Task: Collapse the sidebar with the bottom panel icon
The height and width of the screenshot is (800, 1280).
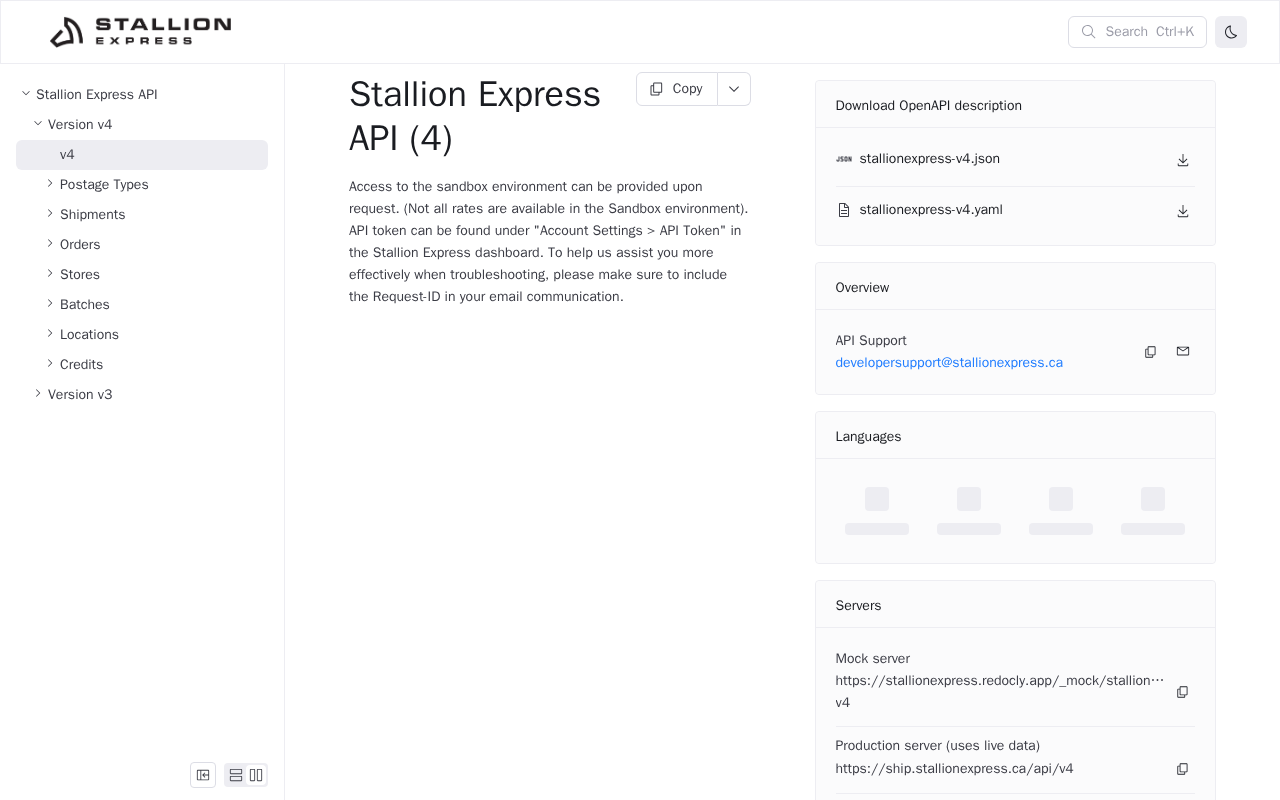Action: click(x=203, y=775)
